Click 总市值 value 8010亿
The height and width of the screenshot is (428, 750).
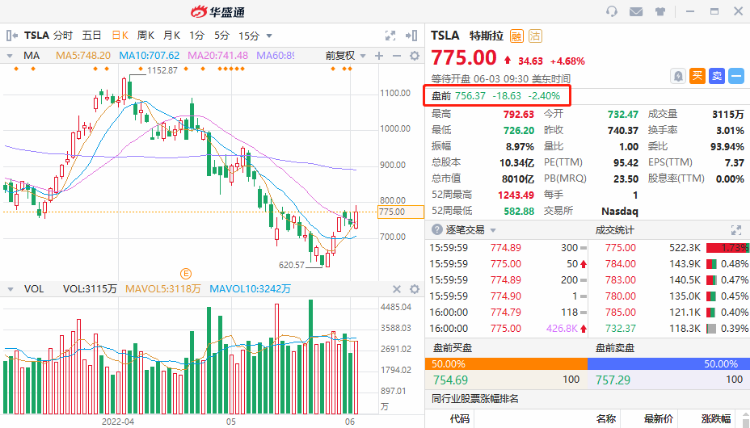click(x=518, y=179)
